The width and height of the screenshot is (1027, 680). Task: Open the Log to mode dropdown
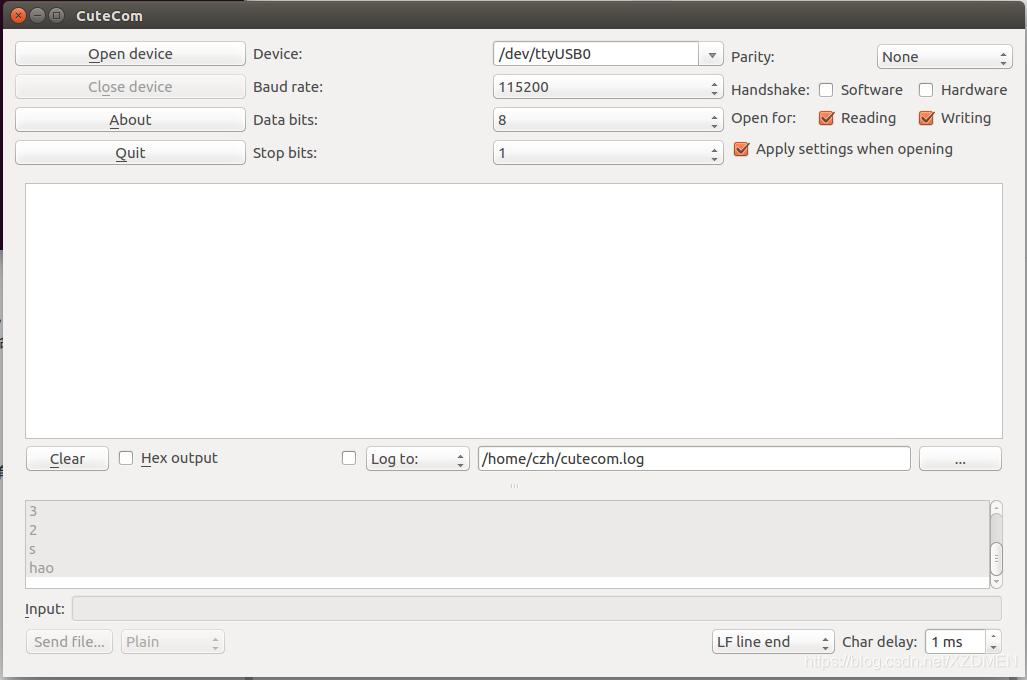[x=417, y=459]
